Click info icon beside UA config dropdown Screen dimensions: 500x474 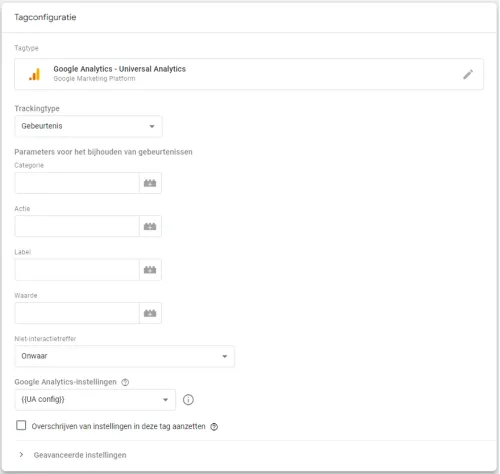[188, 399]
